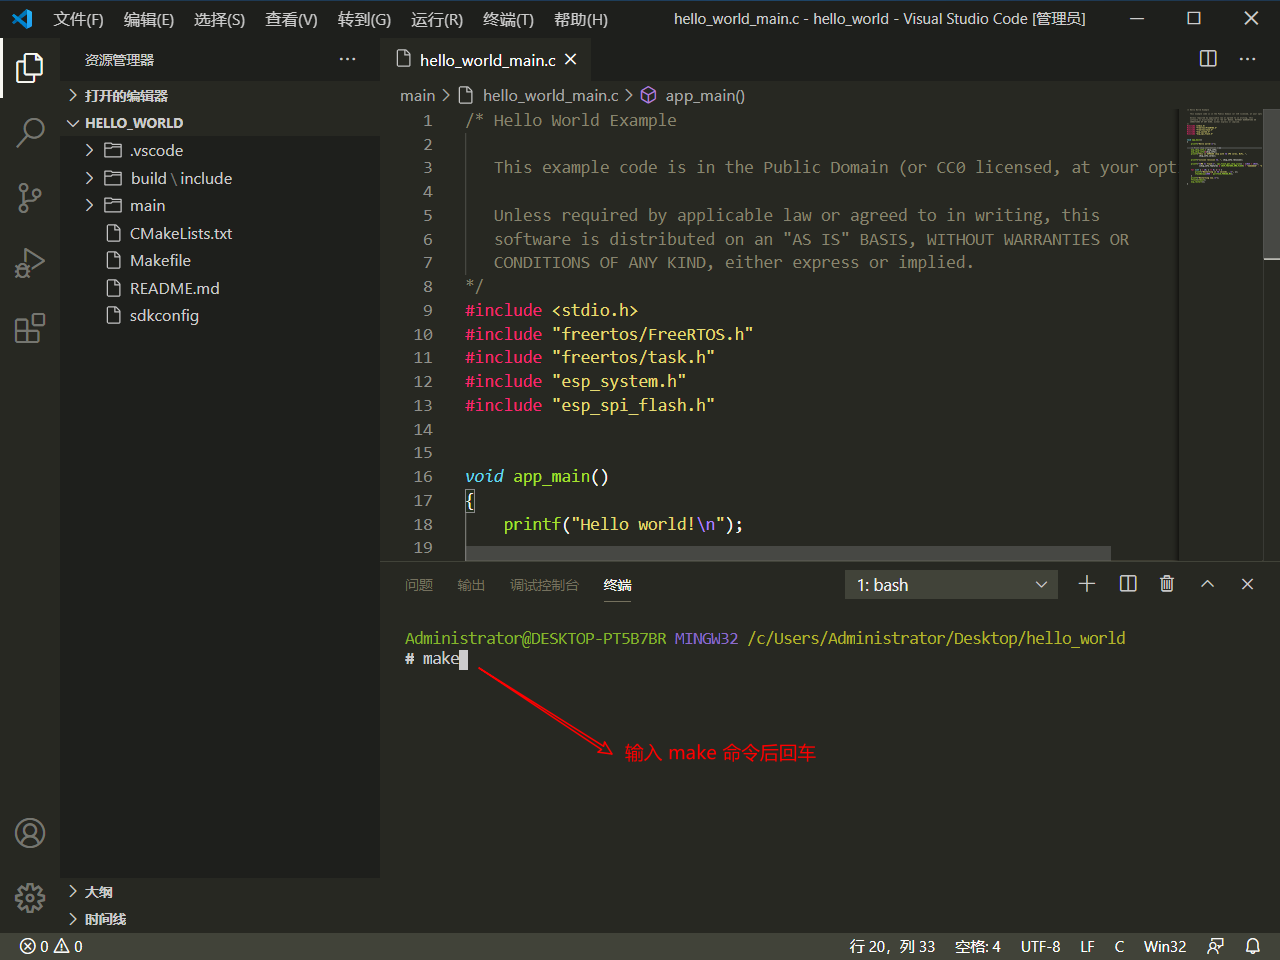Click the Win32 configuration in status bar

1165,946
